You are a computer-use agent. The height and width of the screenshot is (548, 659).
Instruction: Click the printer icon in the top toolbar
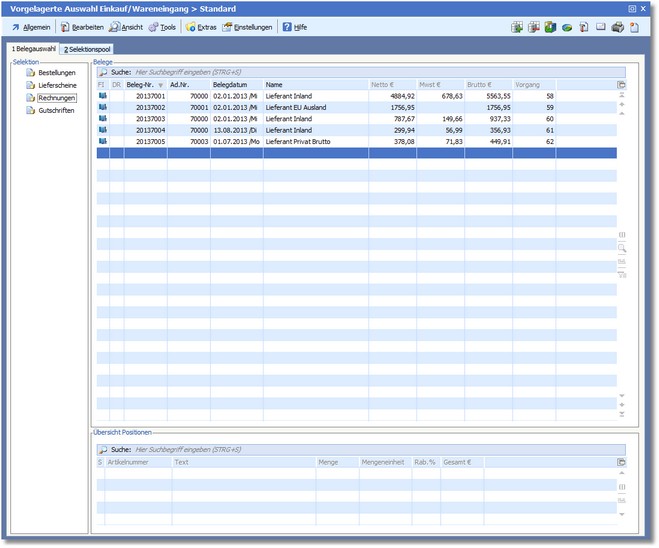[x=618, y=27]
